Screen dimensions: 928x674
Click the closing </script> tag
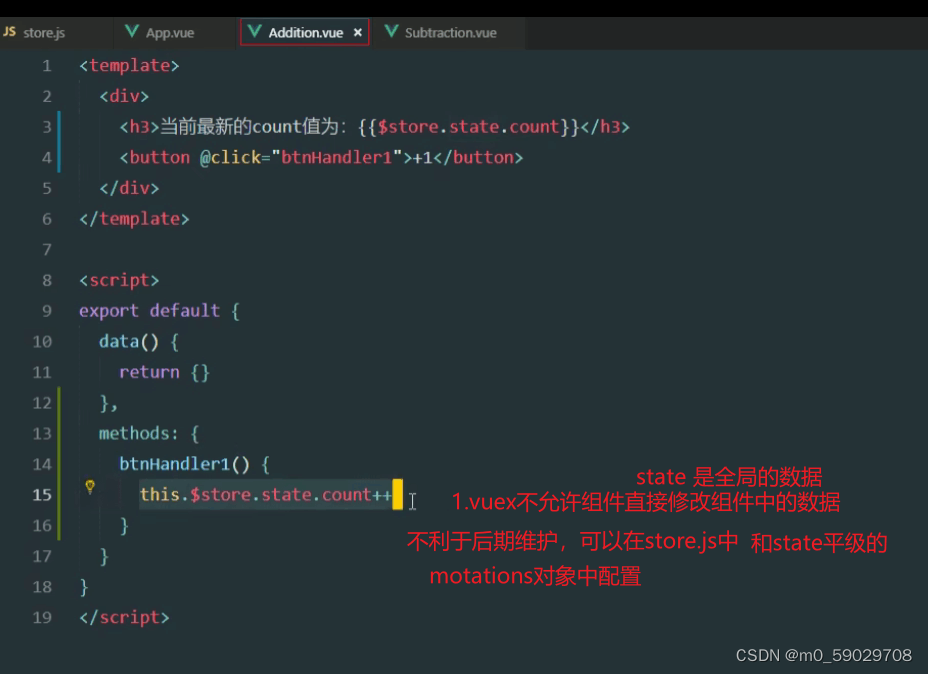124,617
